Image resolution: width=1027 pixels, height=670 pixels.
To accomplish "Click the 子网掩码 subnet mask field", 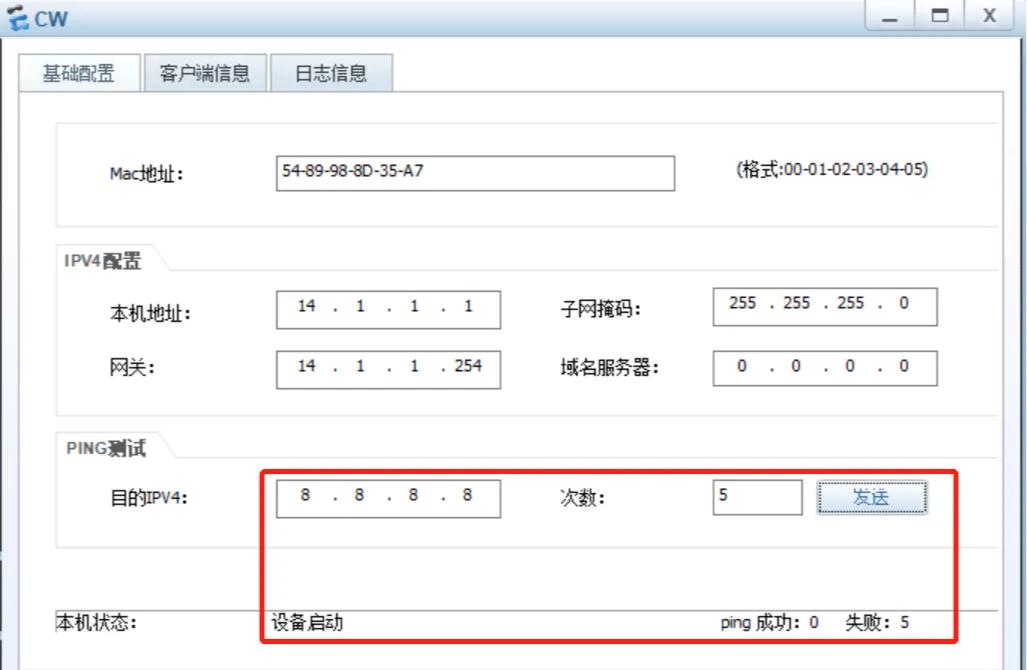I will pos(823,305).
